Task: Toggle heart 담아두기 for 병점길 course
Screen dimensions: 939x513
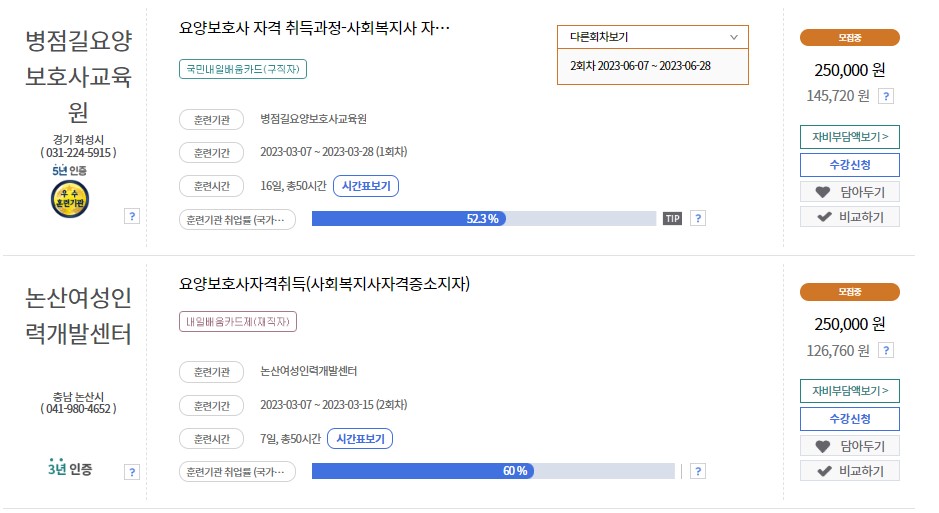Action: (x=850, y=192)
